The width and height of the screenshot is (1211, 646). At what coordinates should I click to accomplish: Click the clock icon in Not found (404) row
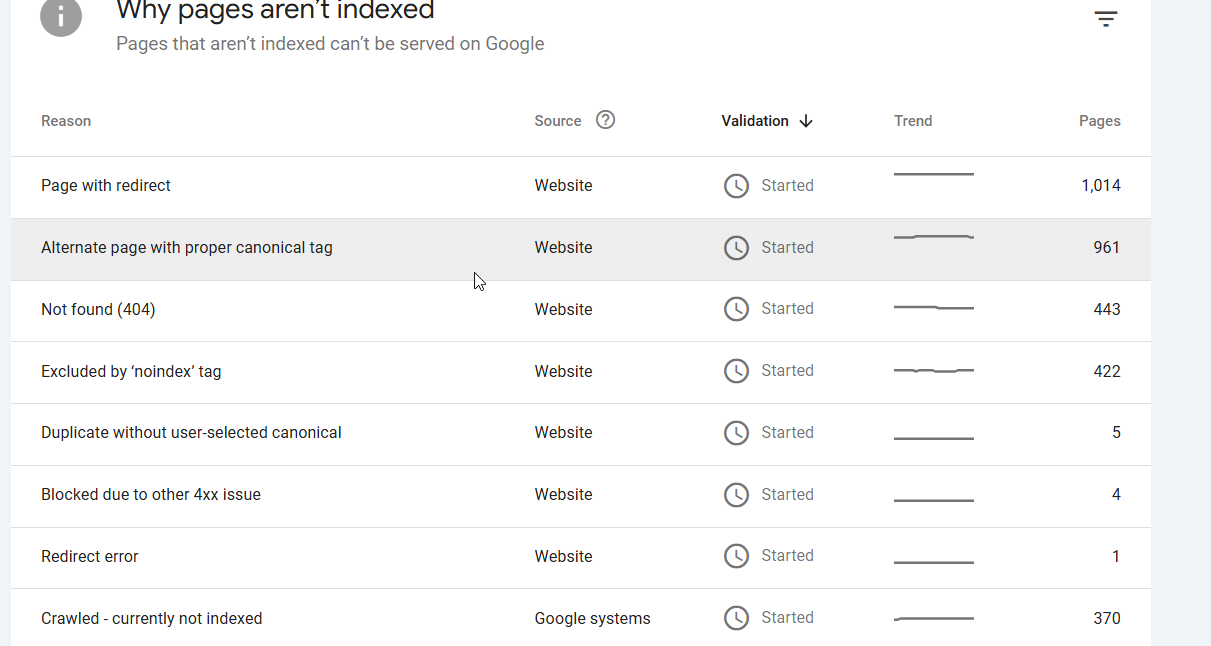(x=736, y=309)
